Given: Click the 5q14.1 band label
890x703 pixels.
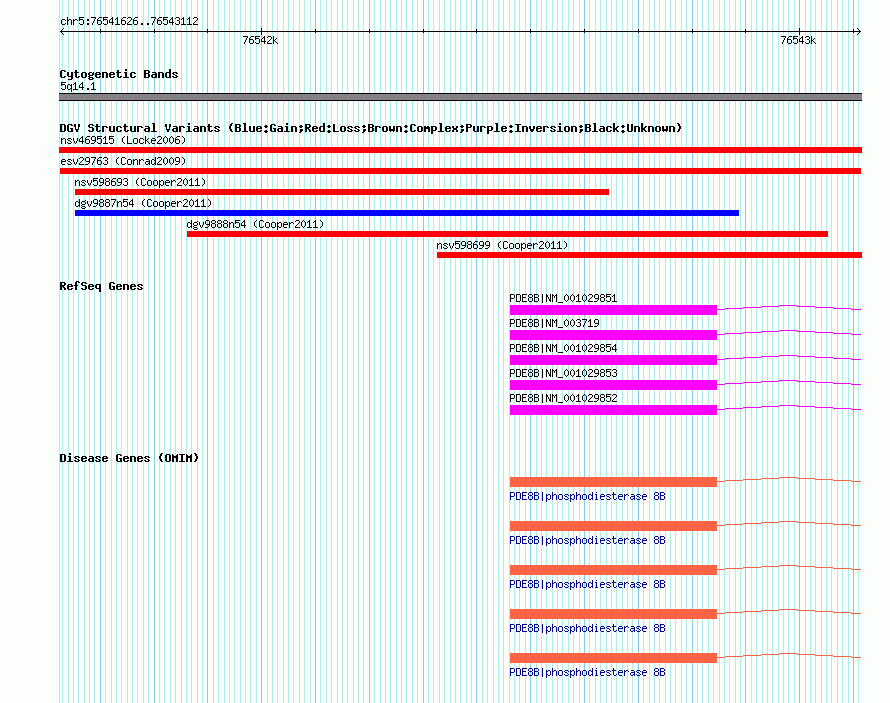Looking at the screenshot, I should 78,86.
